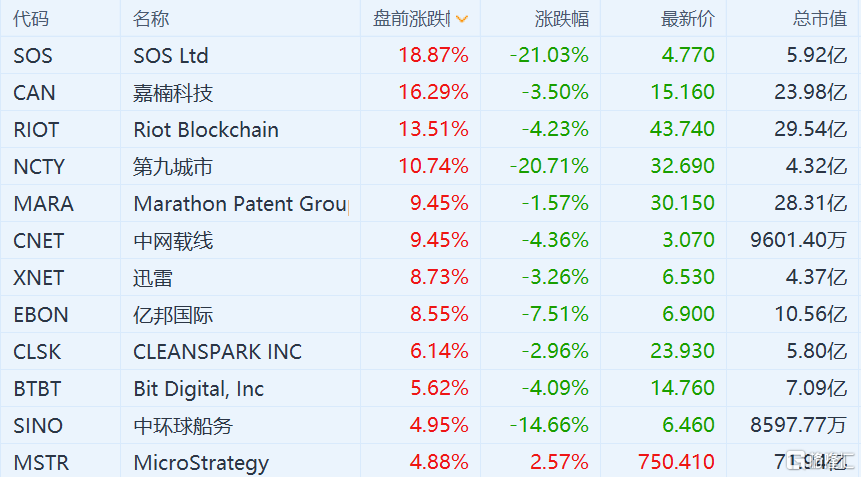This screenshot has width=861, height=477.
Task: Open the CNET 中网载线 row
Action: [x=430, y=240]
